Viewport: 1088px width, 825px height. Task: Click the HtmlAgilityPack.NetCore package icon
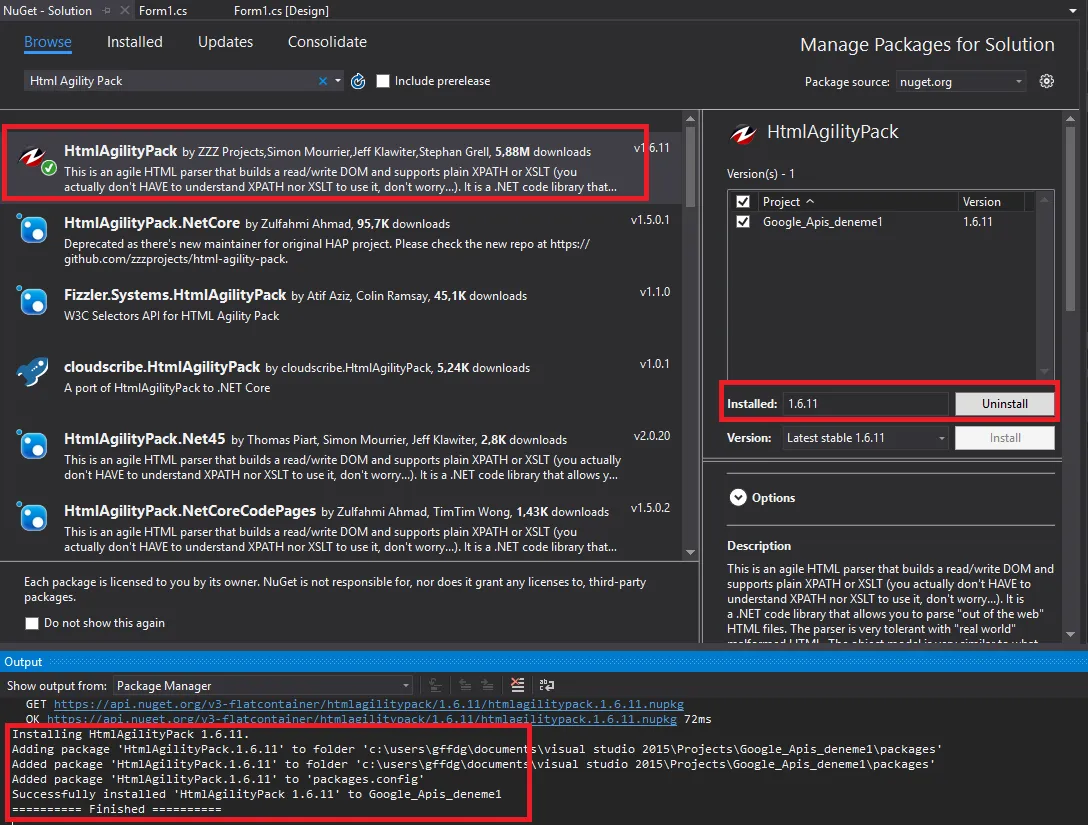(33, 228)
